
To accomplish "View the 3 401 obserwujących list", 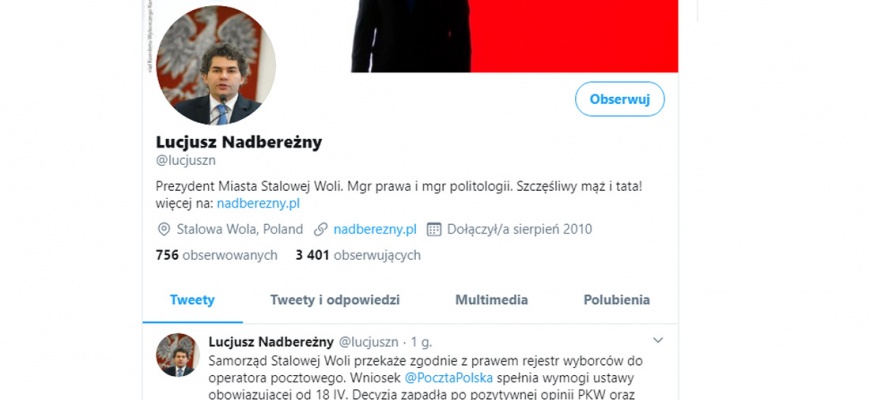I will pyautogui.click(x=358, y=255).
